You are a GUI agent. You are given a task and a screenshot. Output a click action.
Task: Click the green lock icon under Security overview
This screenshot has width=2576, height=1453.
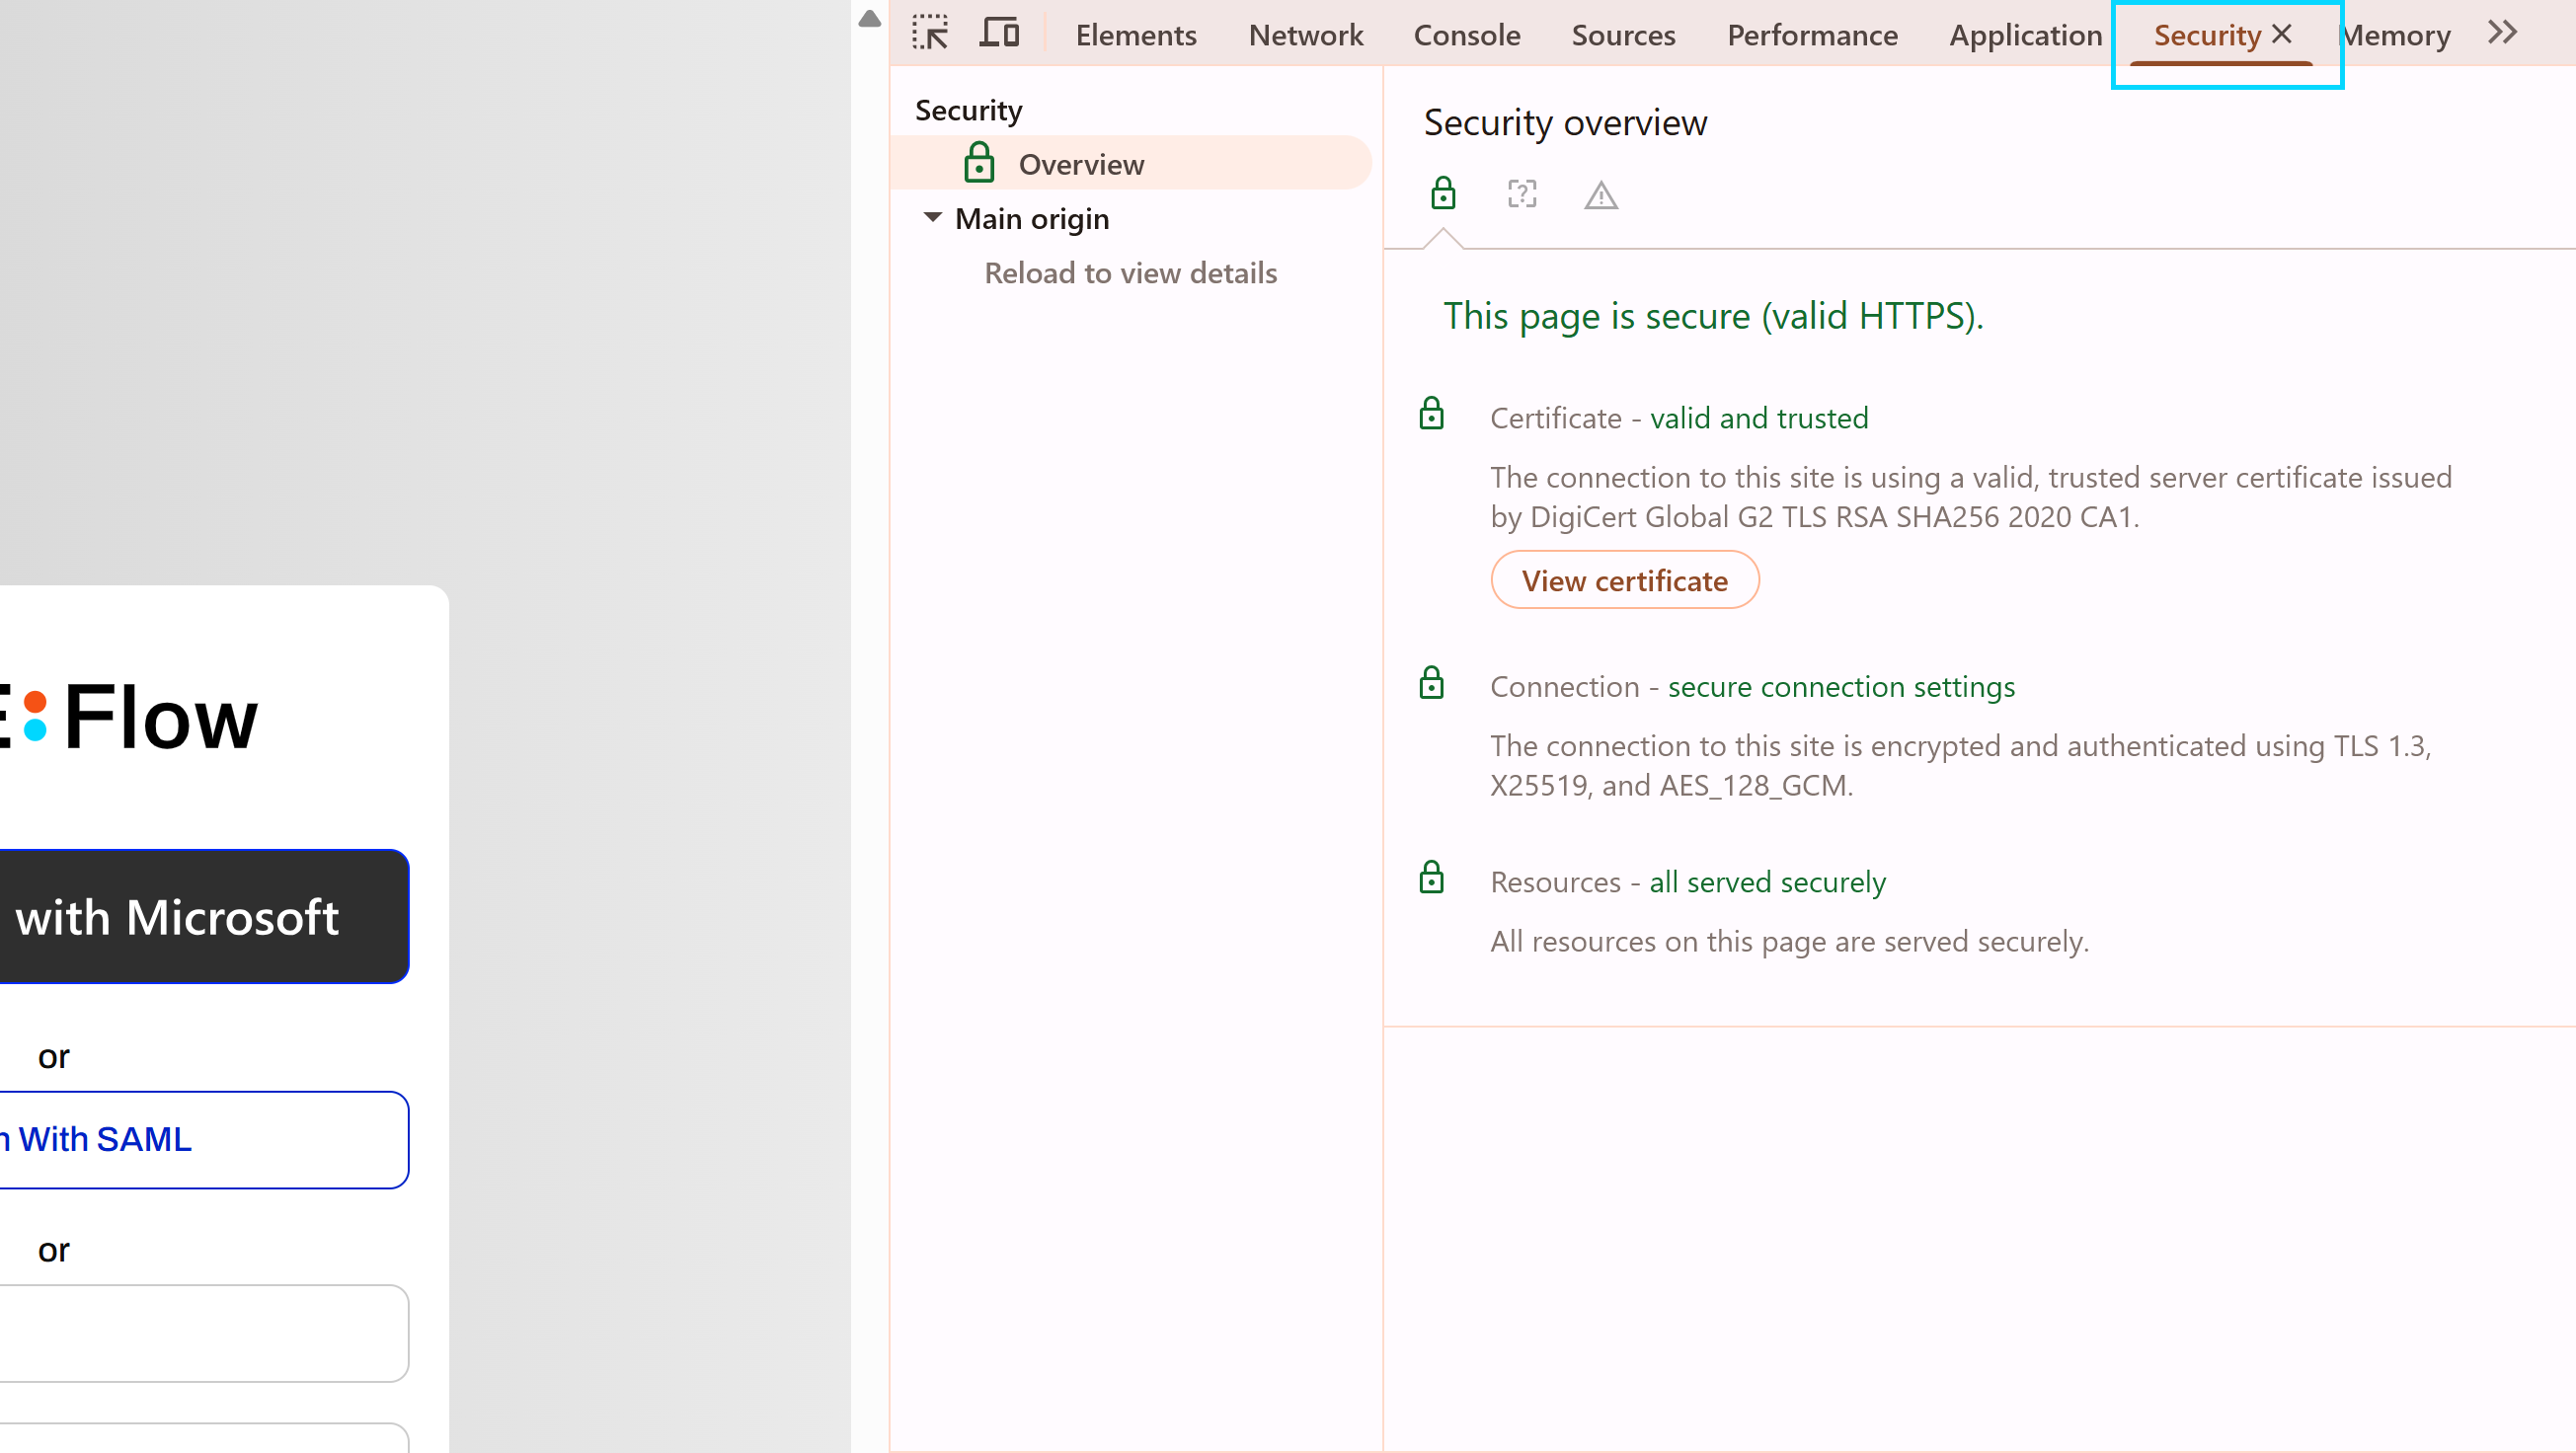(1442, 193)
